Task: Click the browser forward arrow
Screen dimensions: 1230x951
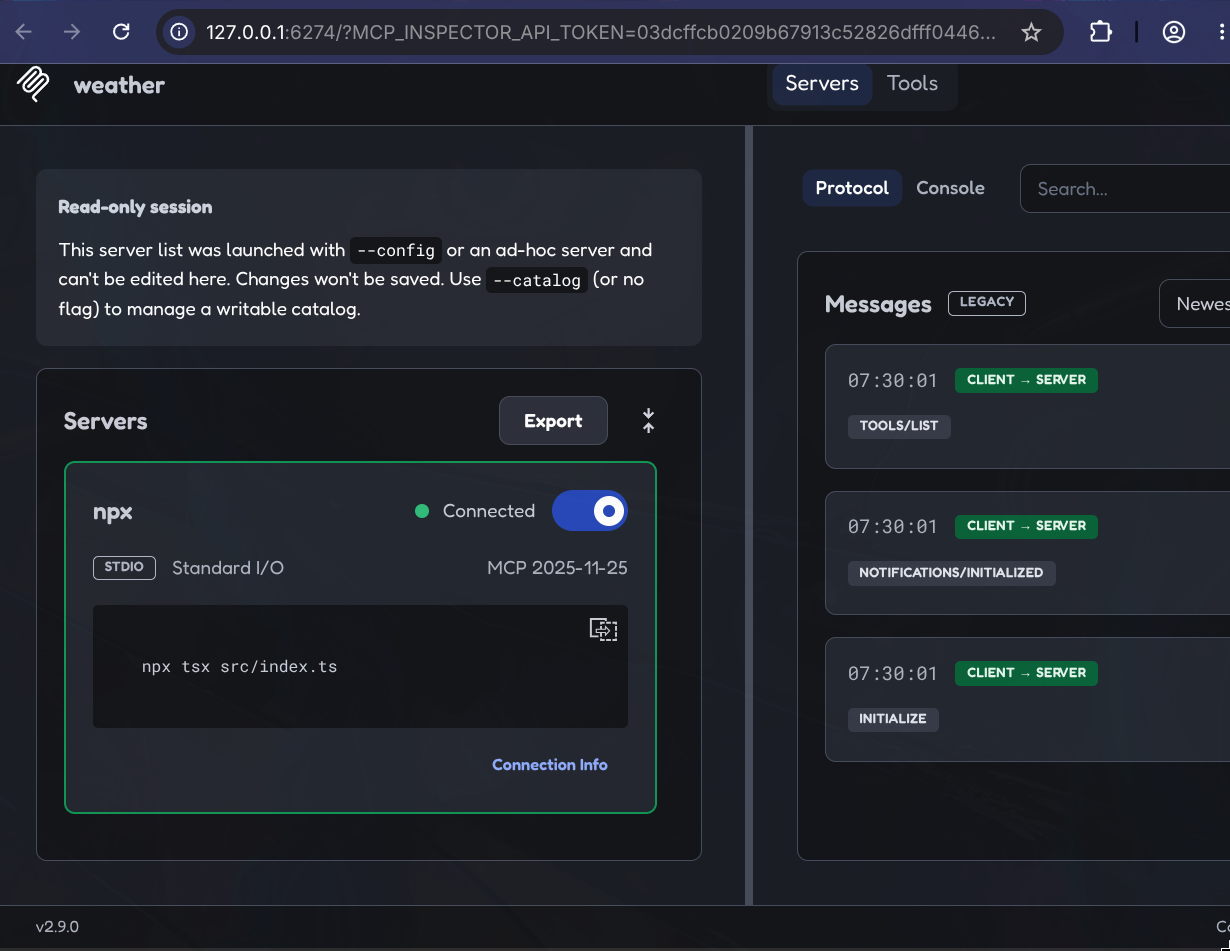Action: click(x=72, y=32)
